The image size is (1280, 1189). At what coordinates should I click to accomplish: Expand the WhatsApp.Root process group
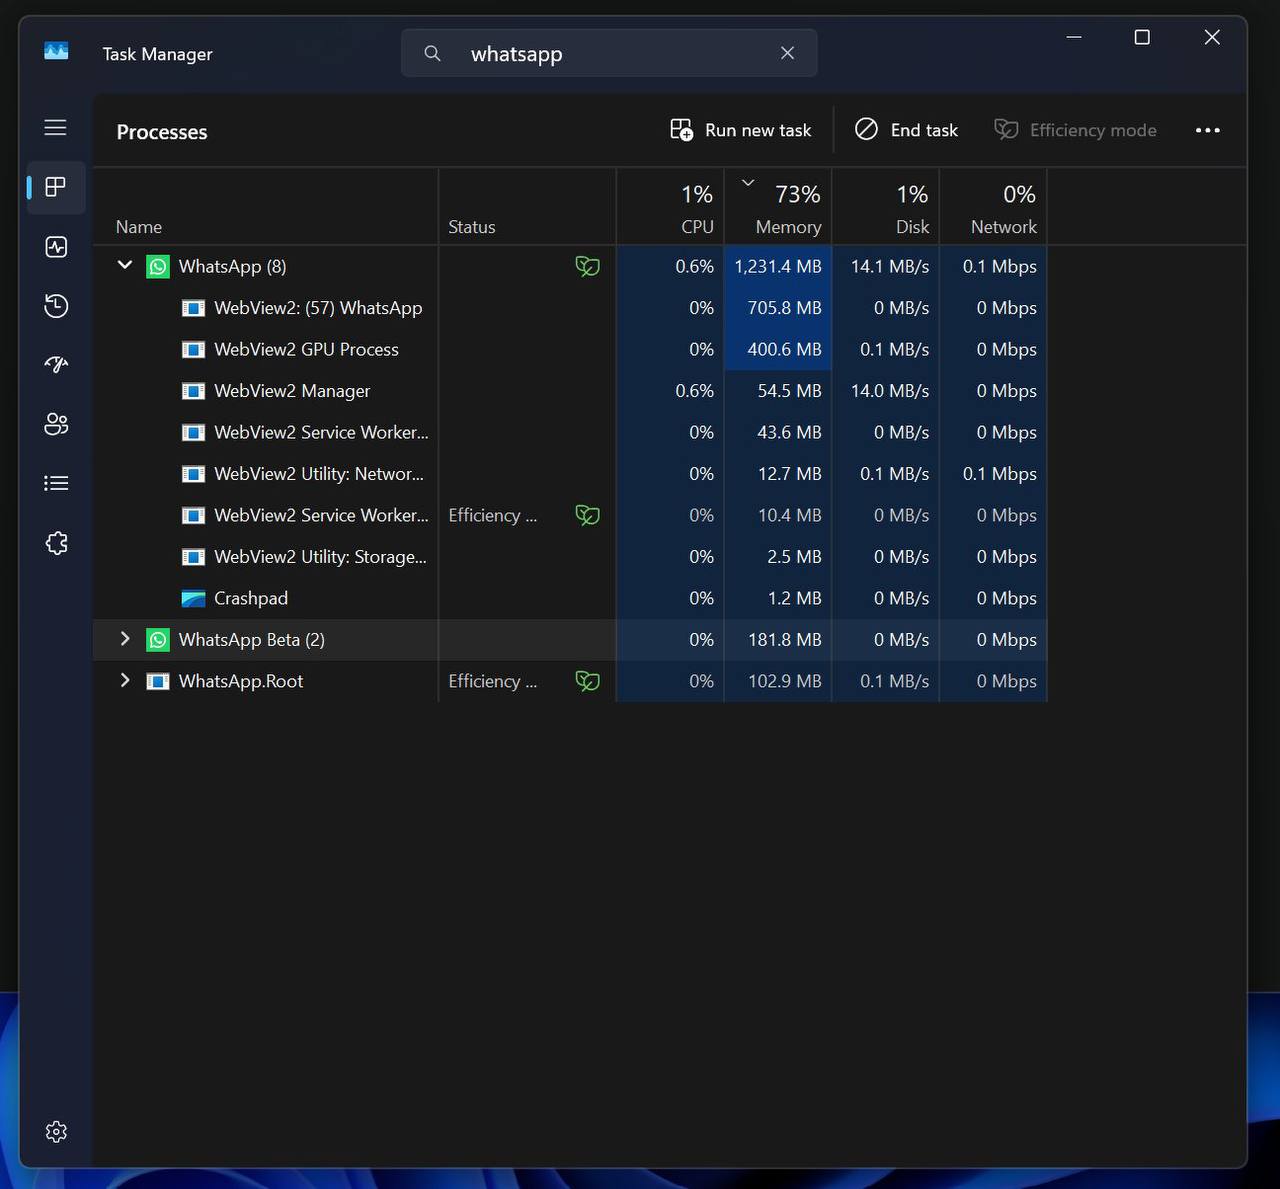coord(125,681)
